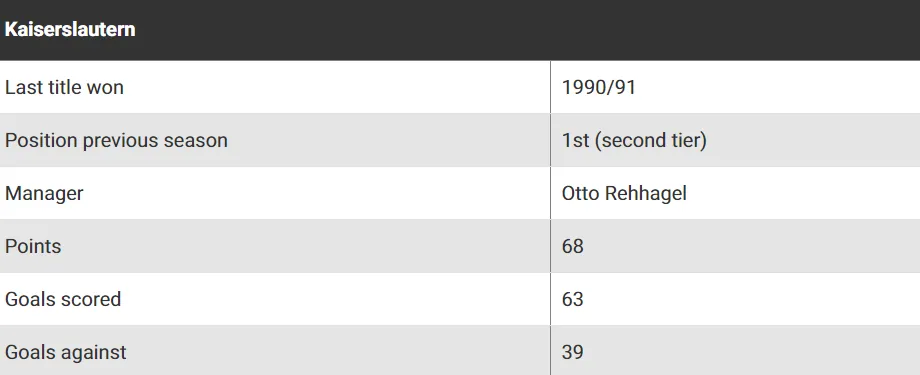920x375 pixels.
Task: Select the 'Goals scored' label
Action: pyautogui.click(x=63, y=299)
